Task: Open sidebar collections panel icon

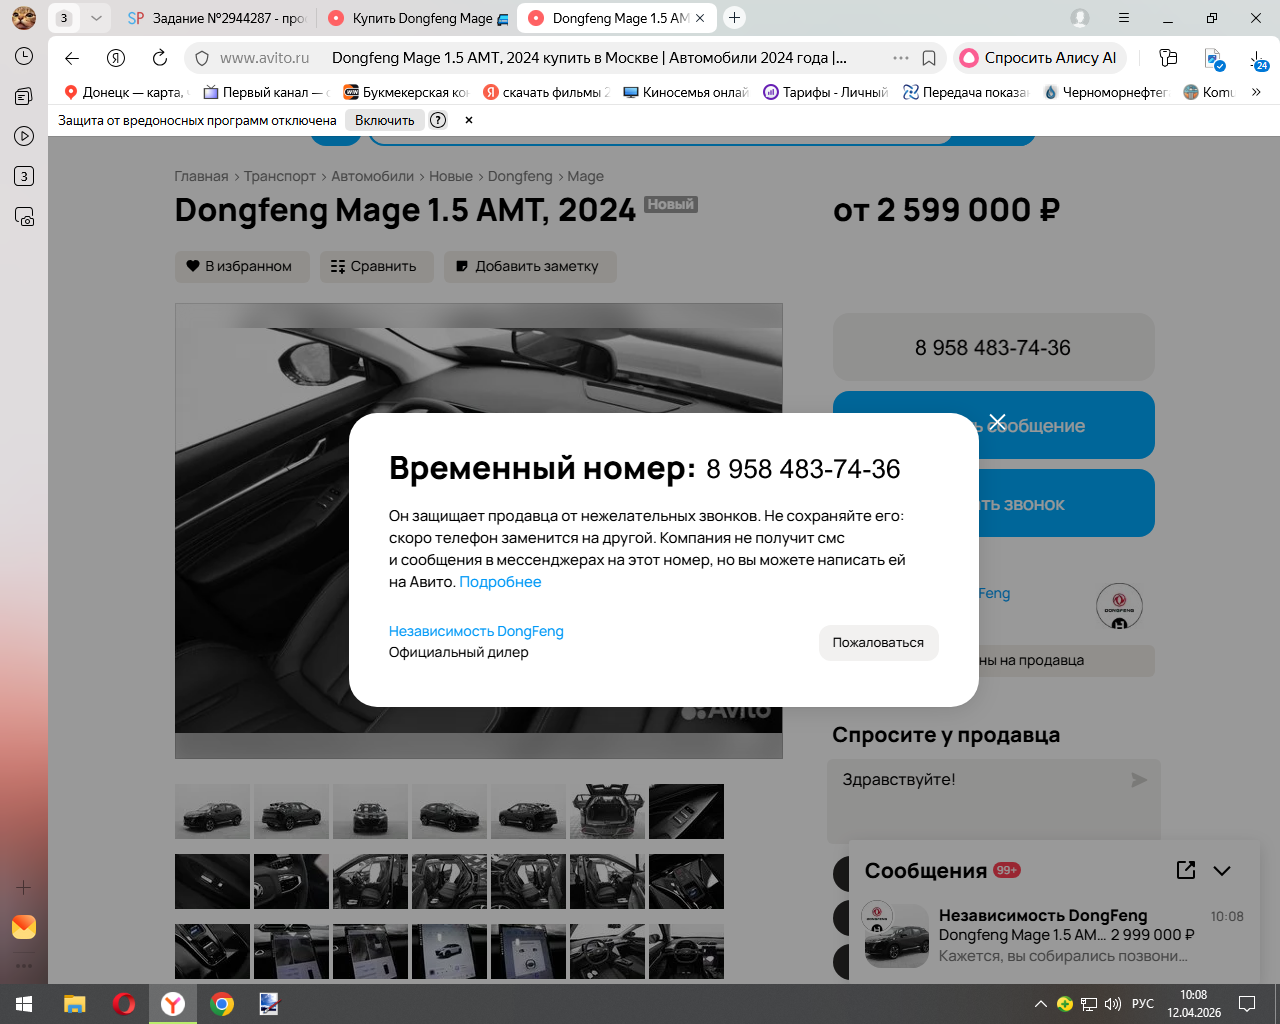Action: pyautogui.click(x=24, y=96)
